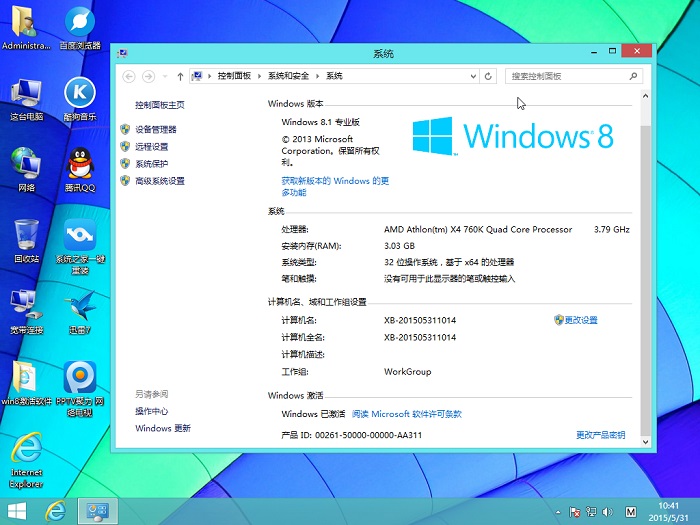
Task: Open the volume speaker tray icon
Action: coord(607,512)
